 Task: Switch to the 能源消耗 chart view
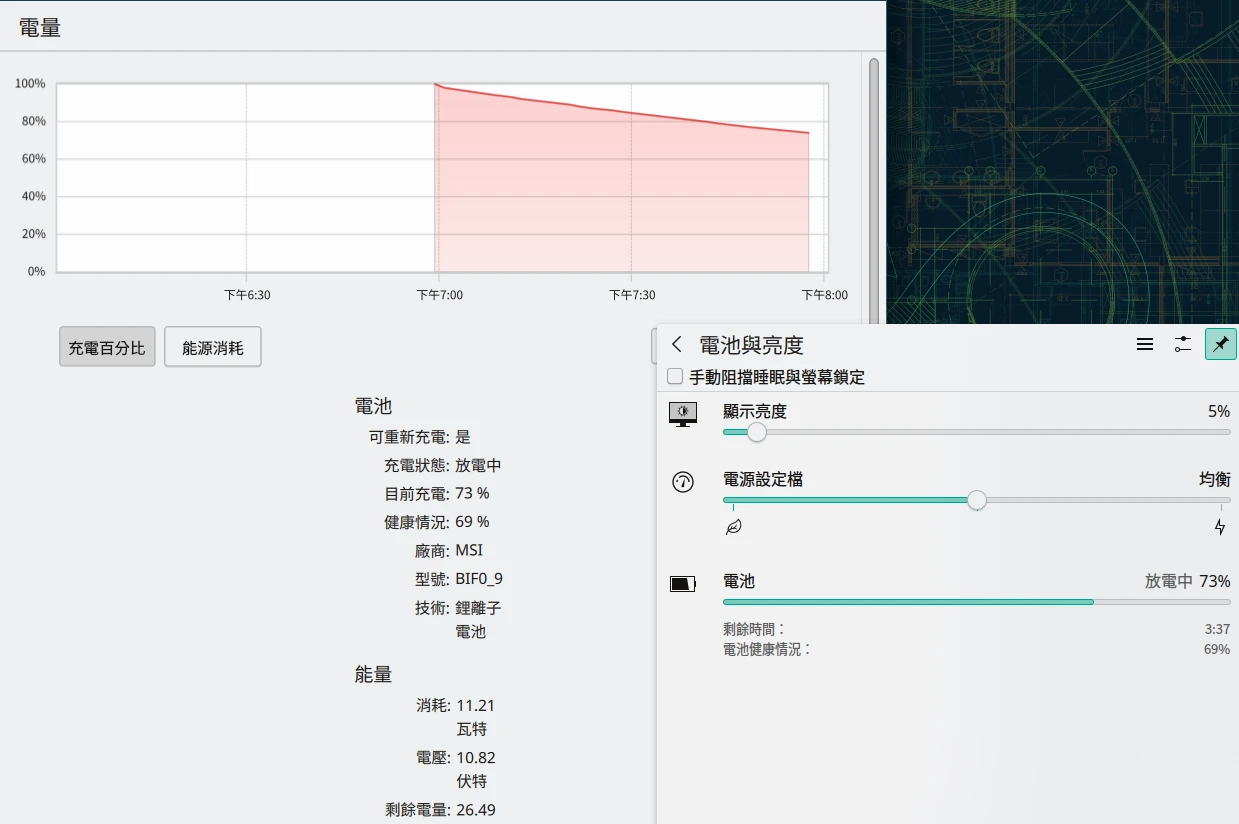point(212,348)
